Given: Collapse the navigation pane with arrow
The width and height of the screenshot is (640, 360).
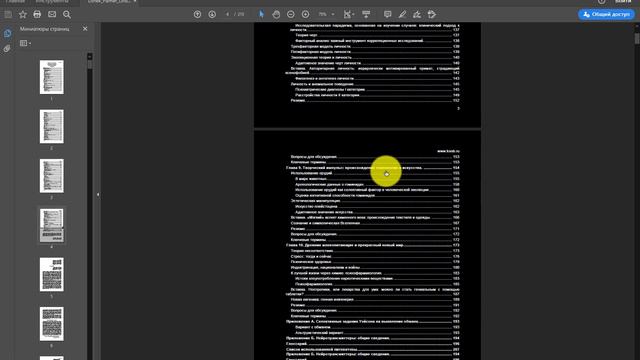Looking at the screenshot, I should (x=98, y=195).
